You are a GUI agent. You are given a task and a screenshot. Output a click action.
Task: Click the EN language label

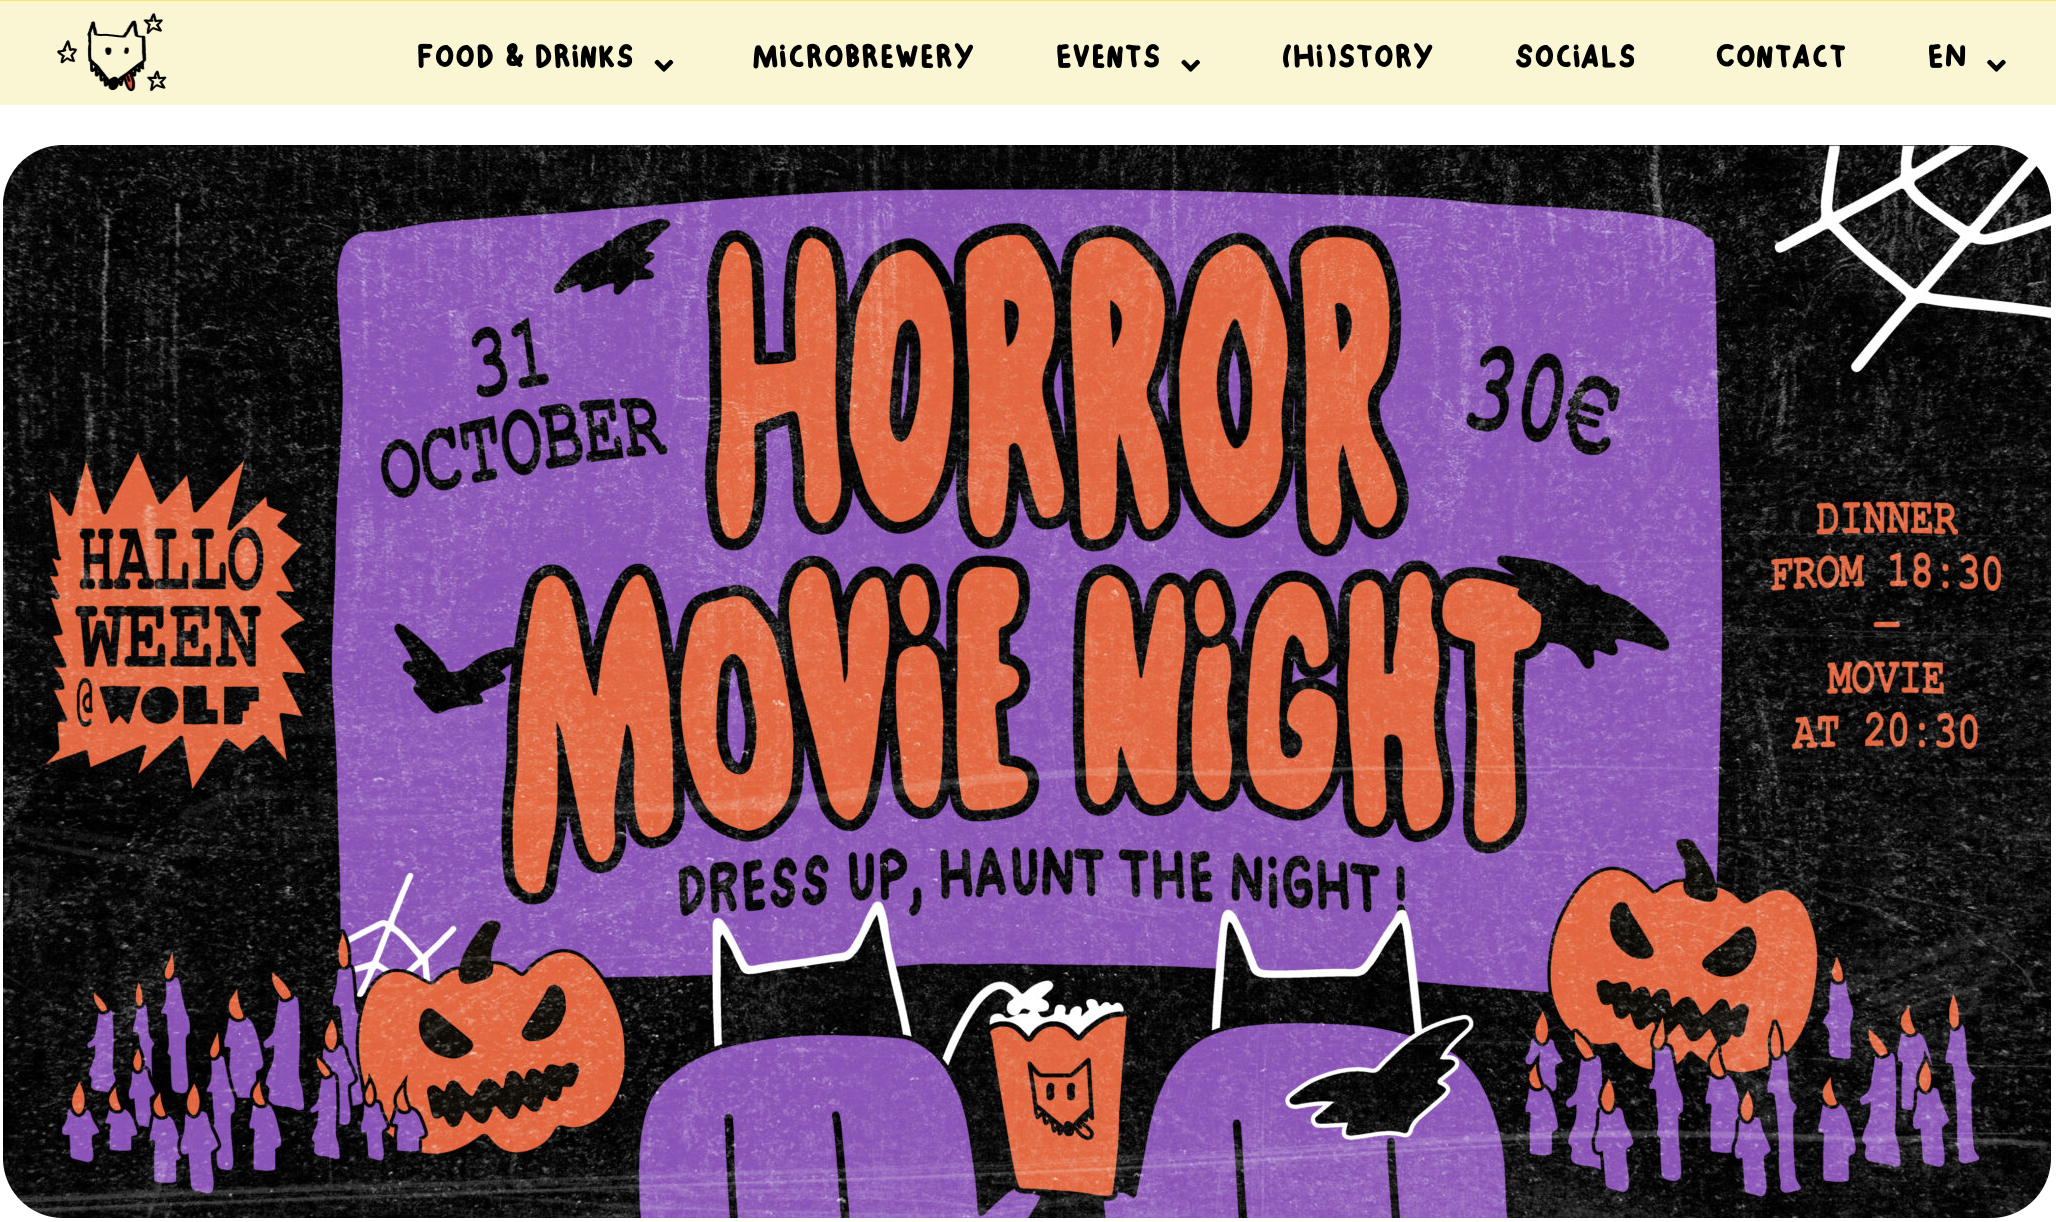point(1947,56)
